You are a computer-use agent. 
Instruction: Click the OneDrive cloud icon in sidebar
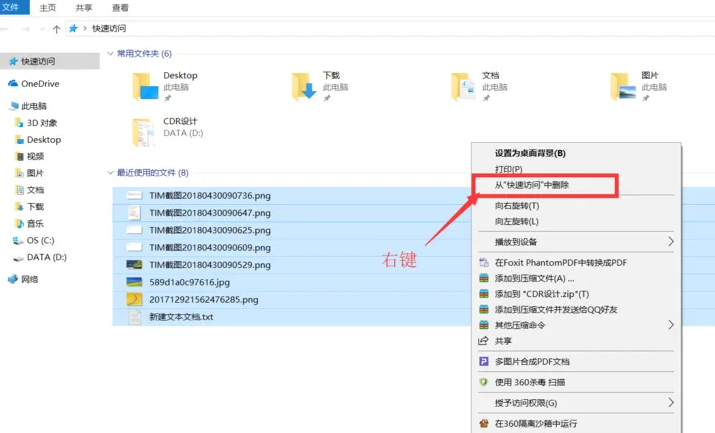(x=13, y=83)
